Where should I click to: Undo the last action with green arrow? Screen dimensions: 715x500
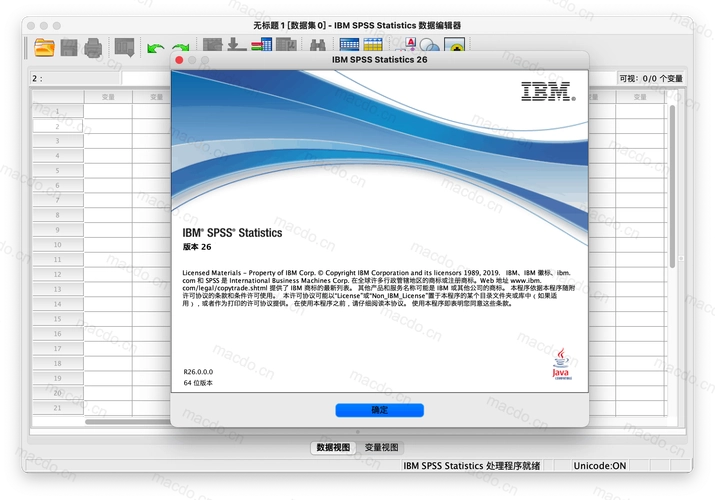pyautogui.click(x=155, y=47)
